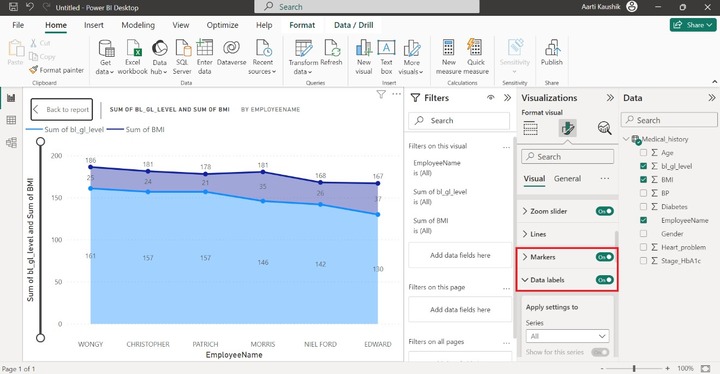Click the Data pane search field
This screenshot has width=720, height=374.
click(x=669, y=120)
